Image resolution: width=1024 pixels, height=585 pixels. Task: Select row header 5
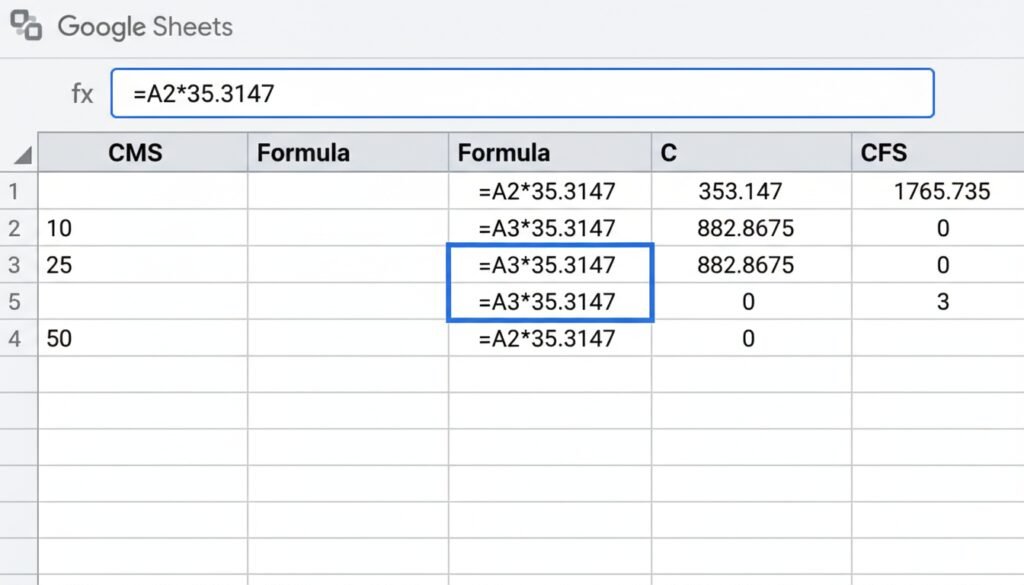pos(19,301)
